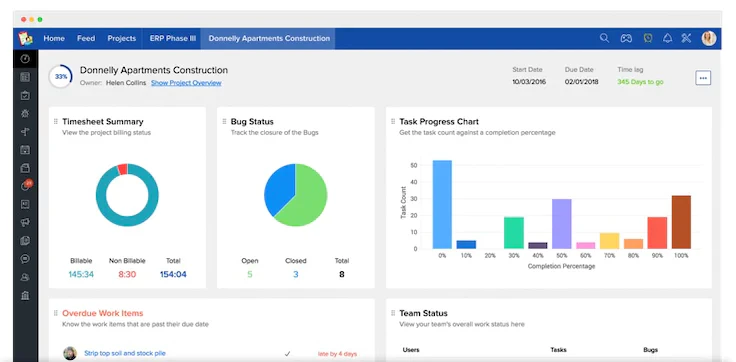
Task: Open the three-dot project options menu
Action: [x=703, y=78]
